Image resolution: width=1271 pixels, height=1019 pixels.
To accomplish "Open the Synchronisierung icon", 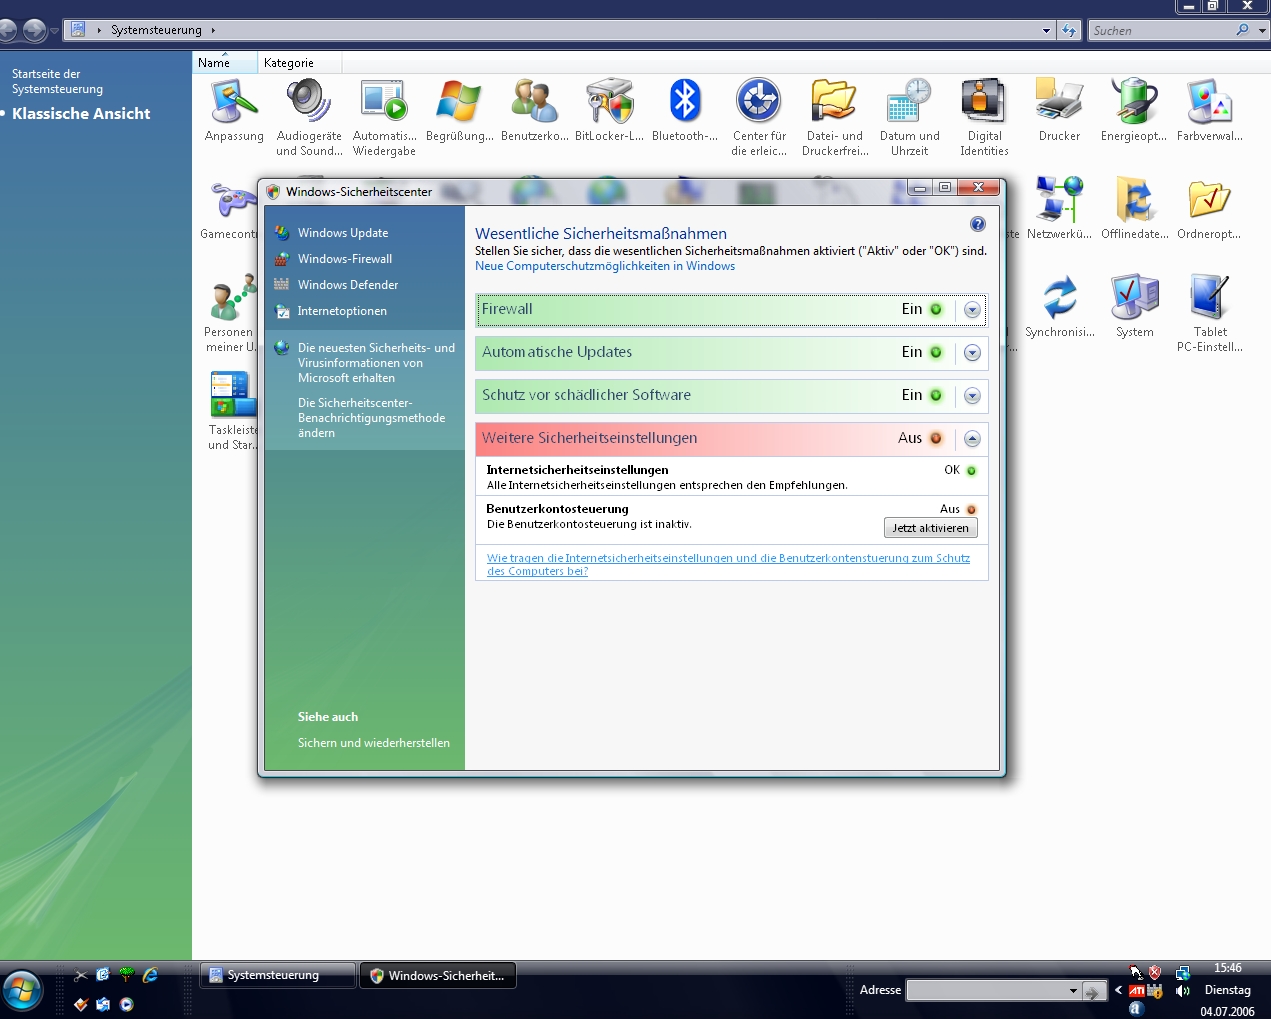I will click(x=1059, y=306).
